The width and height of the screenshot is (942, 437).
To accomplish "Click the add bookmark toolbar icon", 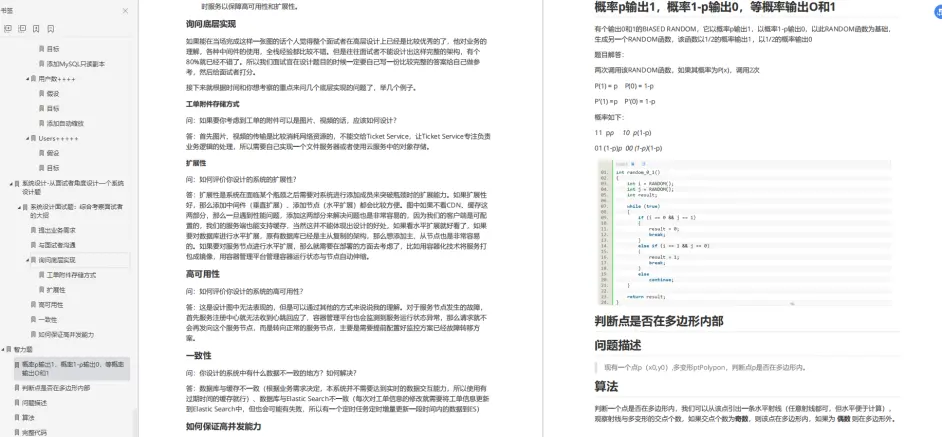I will point(37,28).
